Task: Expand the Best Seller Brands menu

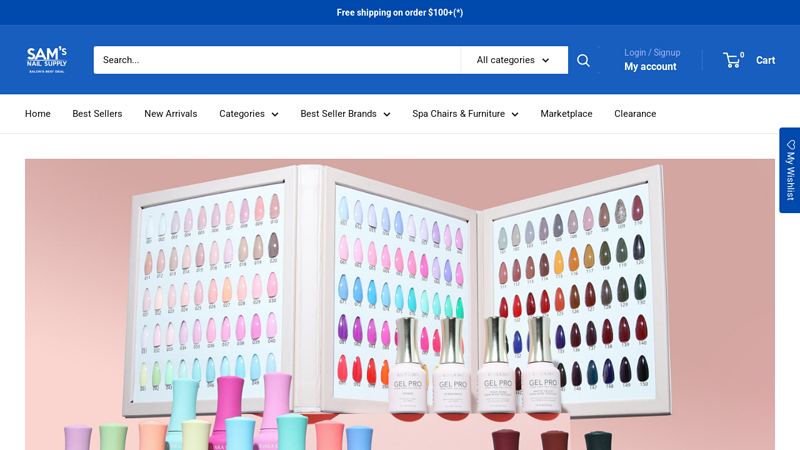Action: 345,114
